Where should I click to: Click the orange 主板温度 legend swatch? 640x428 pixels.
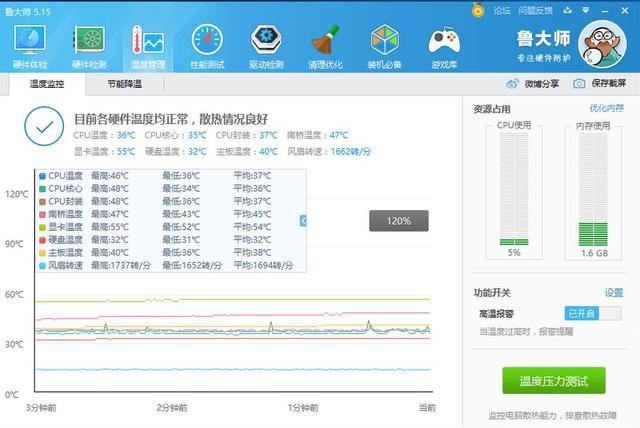42,253
